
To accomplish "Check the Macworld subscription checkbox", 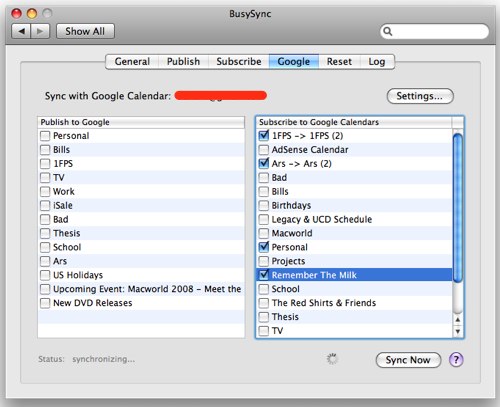I will click(264, 233).
